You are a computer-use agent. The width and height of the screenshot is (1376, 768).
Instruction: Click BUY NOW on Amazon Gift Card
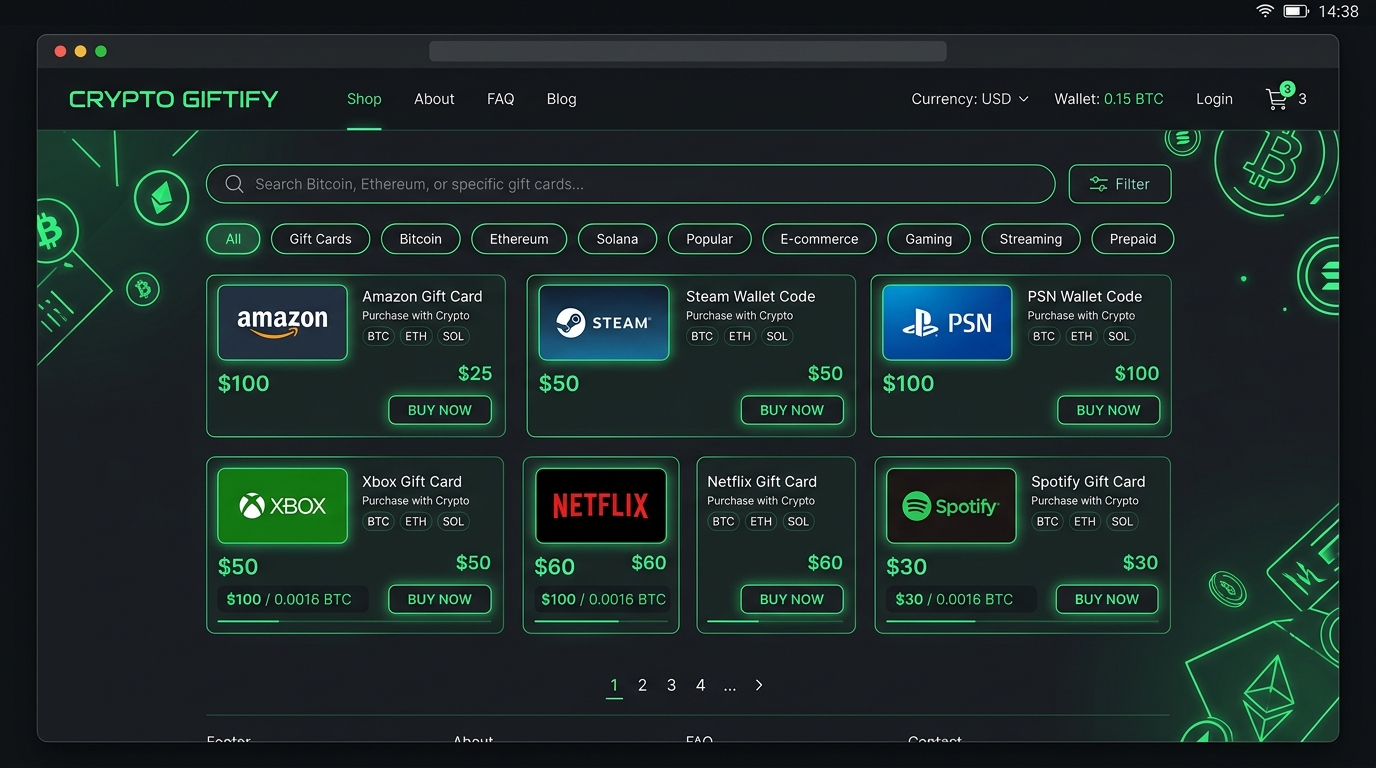tap(440, 410)
